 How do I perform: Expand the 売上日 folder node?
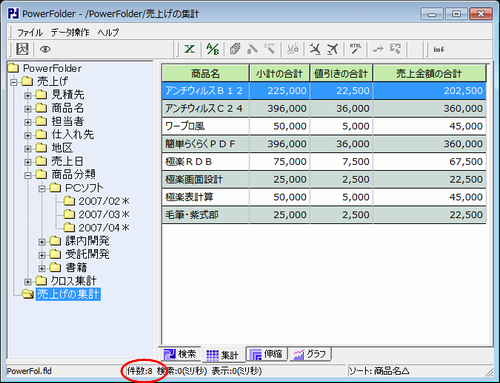[x=28, y=162]
